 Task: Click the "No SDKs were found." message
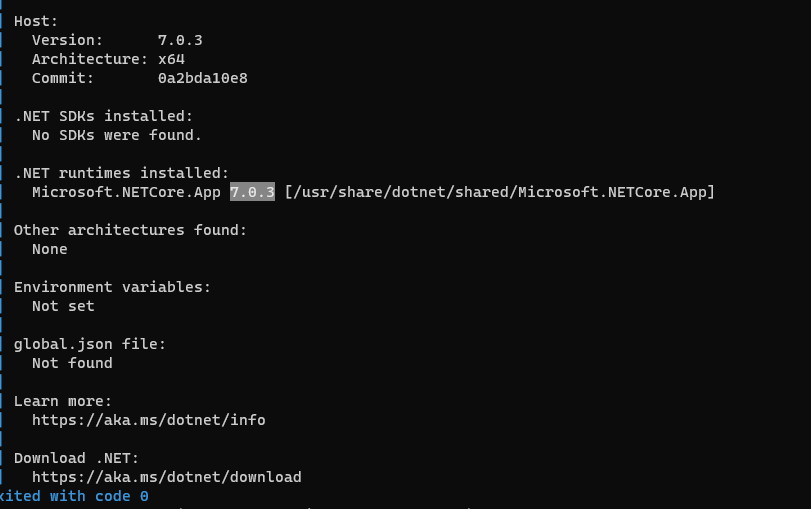click(x=117, y=135)
